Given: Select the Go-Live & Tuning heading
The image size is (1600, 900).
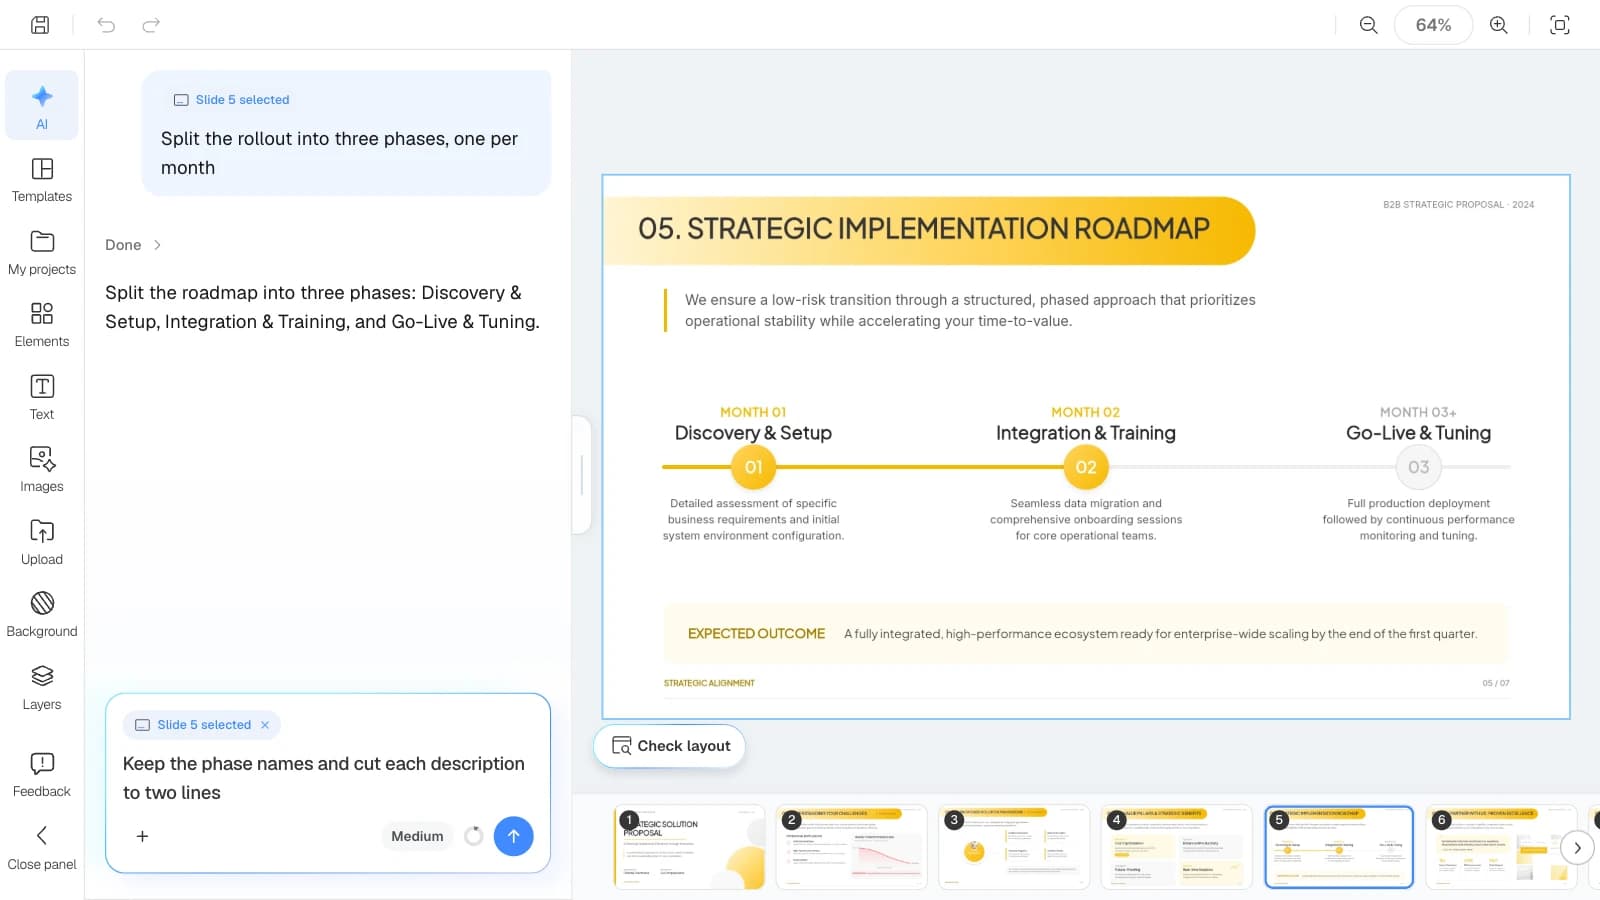Looking at the screenshot, I should [x=1418, y=433].
